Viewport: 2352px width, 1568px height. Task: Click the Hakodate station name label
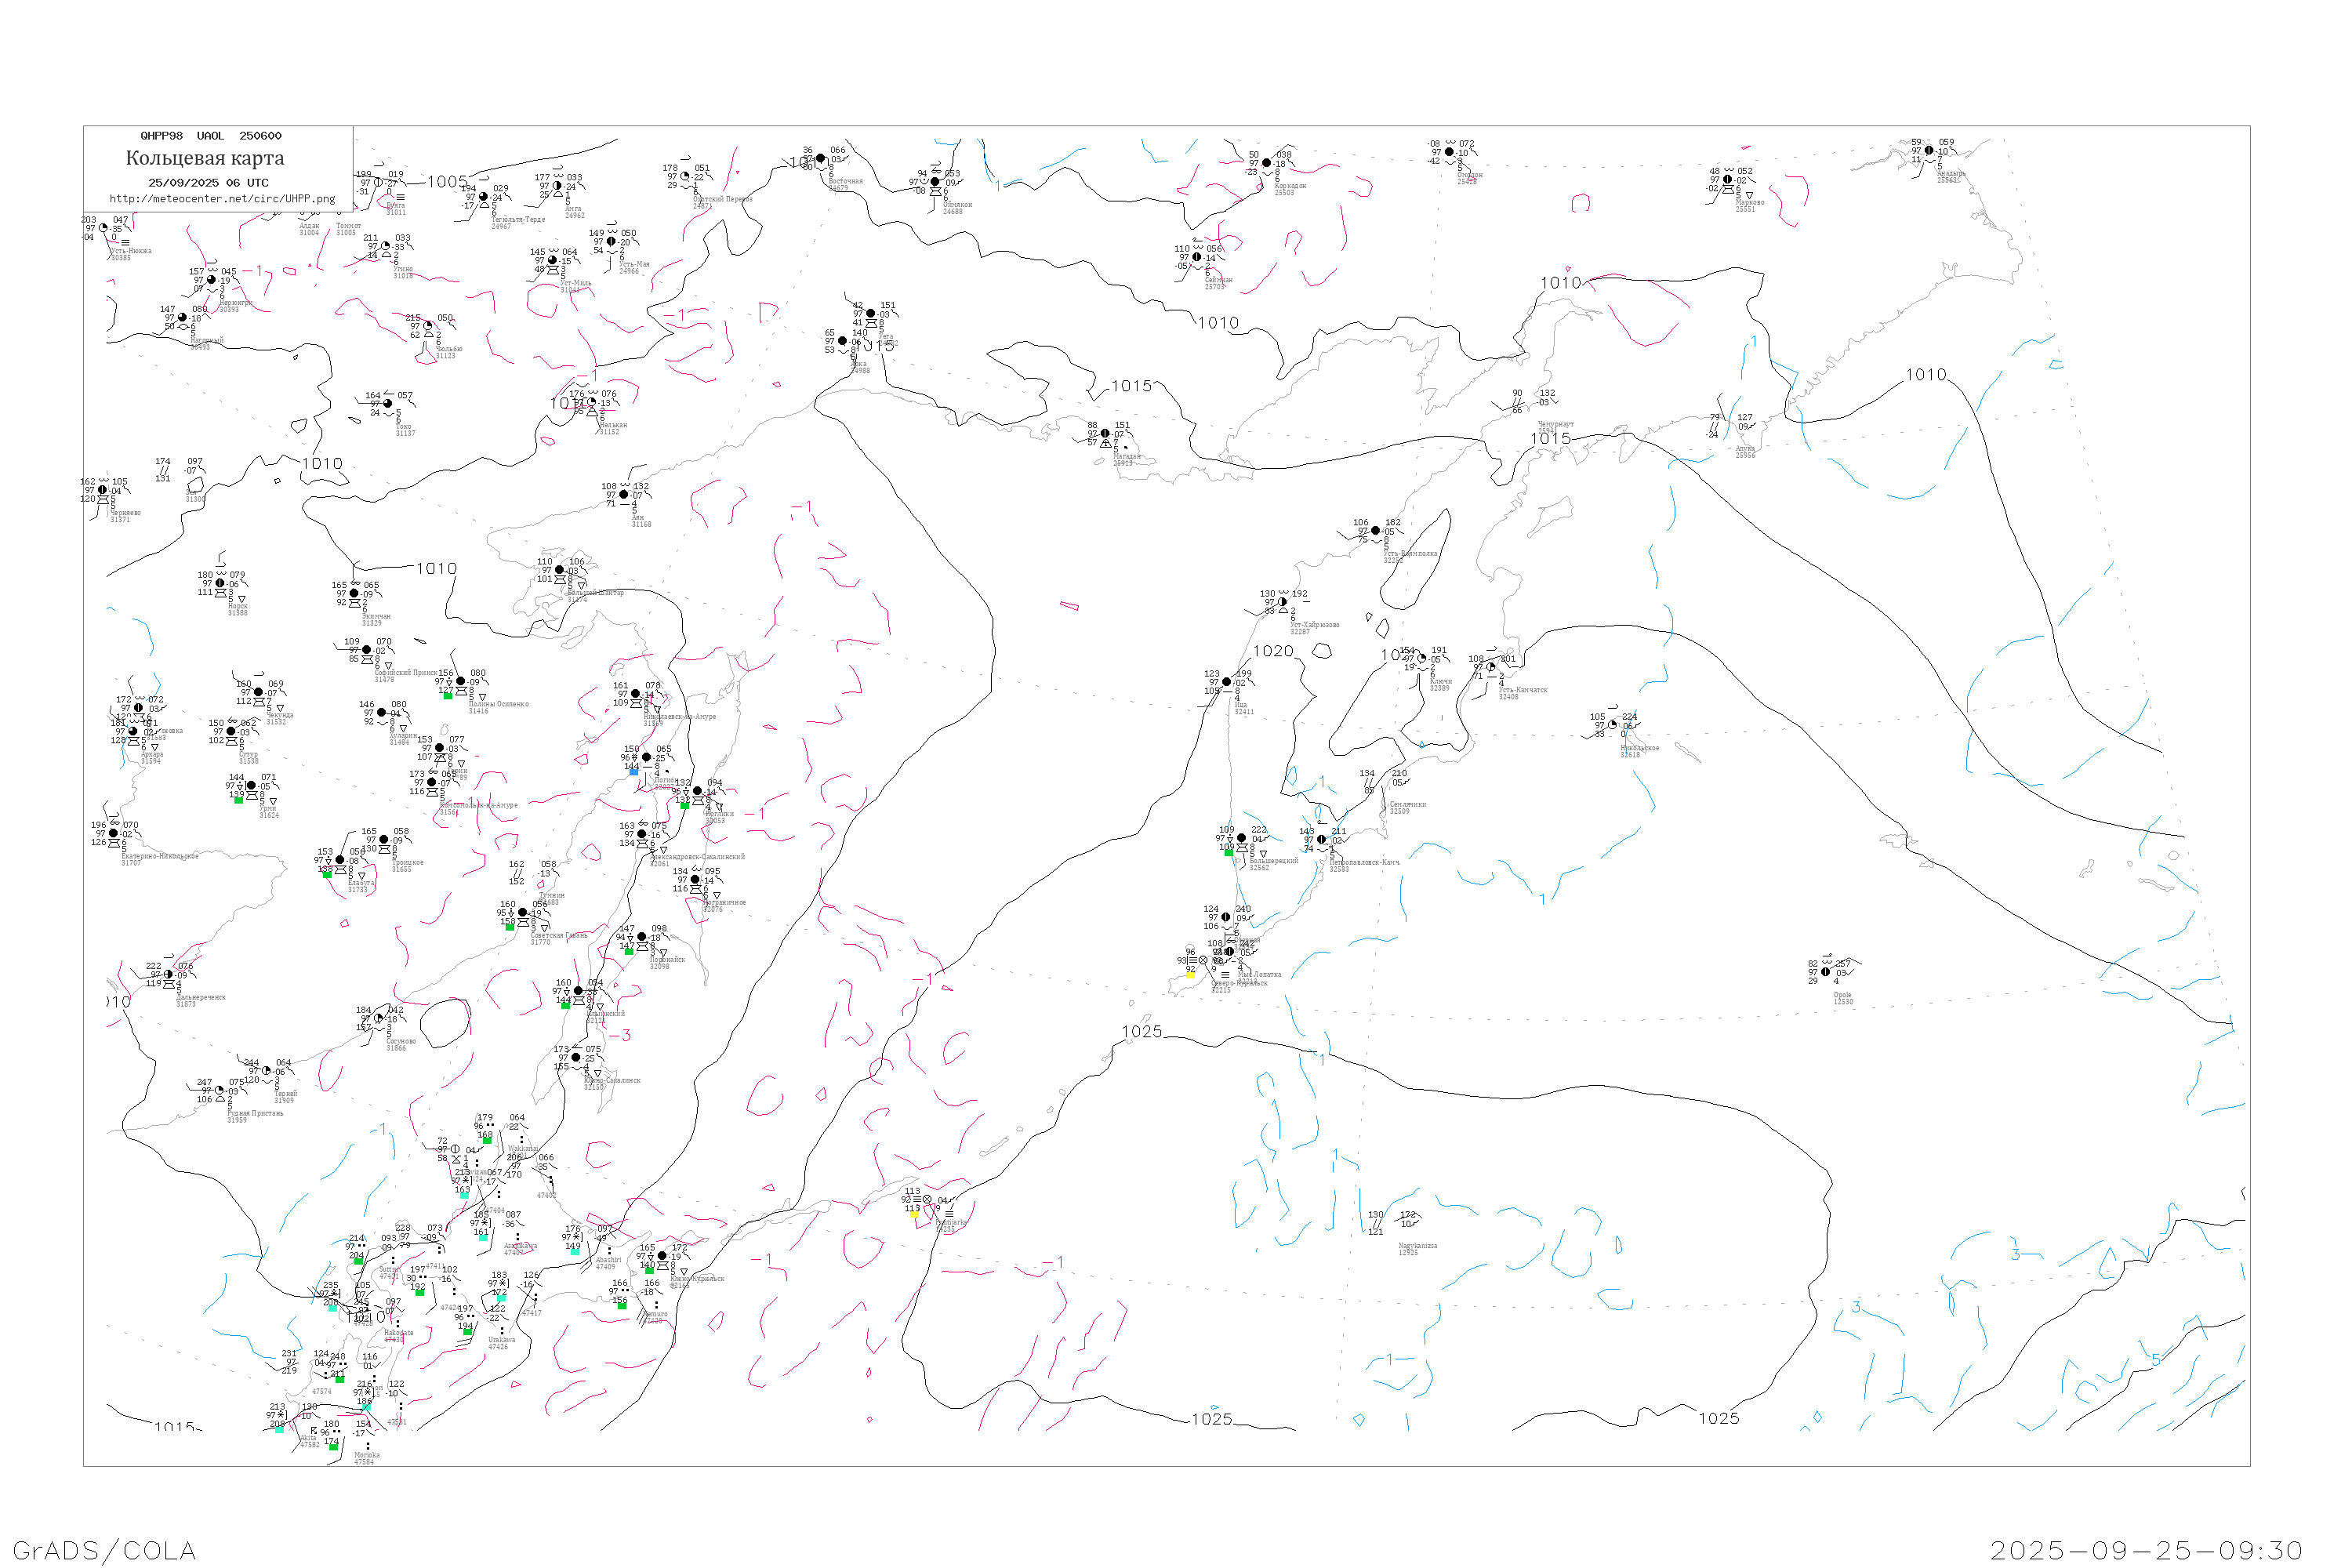pyautogui.click(x=398, y=1333)
